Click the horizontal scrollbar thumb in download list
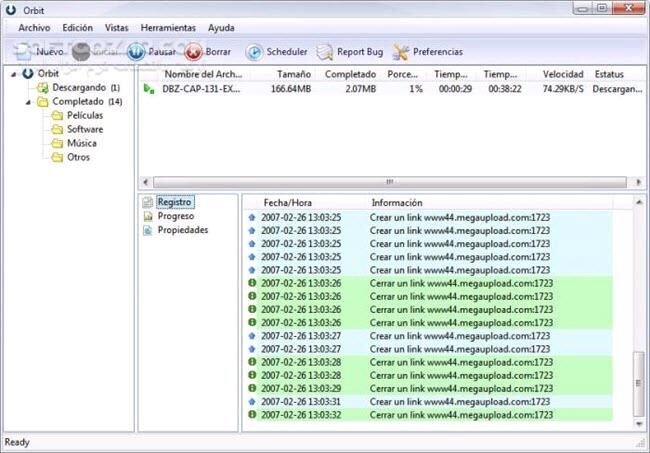The height and width of the screenshot is (453, 650). (390, 182)
